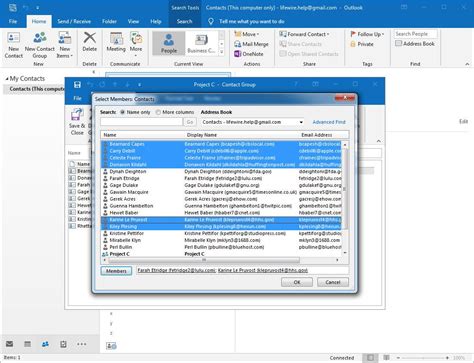
Task: Open the Send / Receive tab
Action: pyautogui.click(x=74, y=21)
